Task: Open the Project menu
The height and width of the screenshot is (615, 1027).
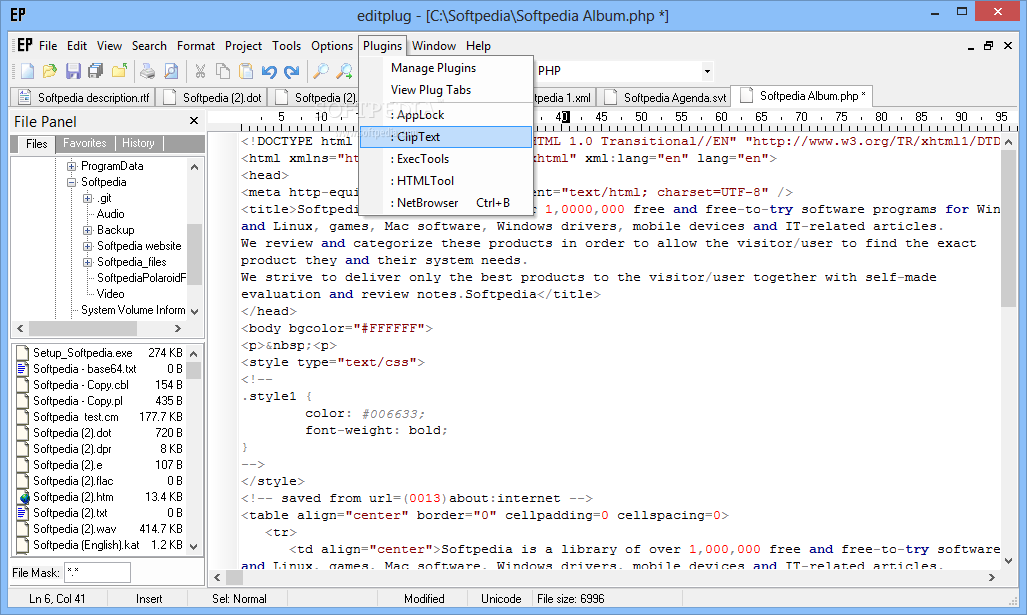Action: tap(243, 46)
